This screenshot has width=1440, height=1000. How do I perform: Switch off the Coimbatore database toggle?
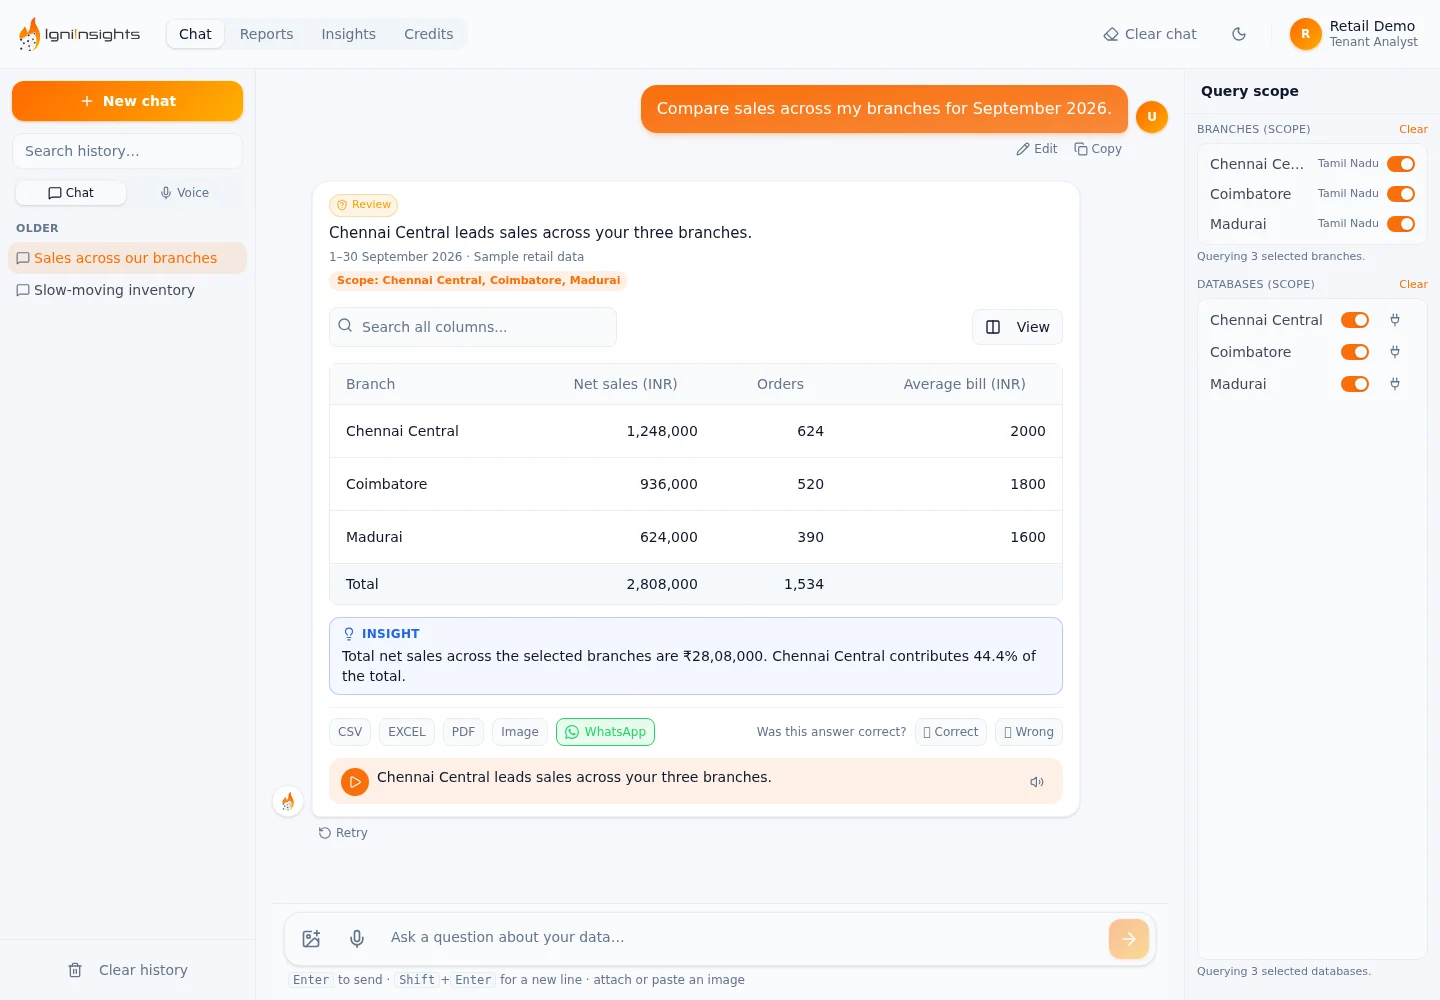(1355, 352)
